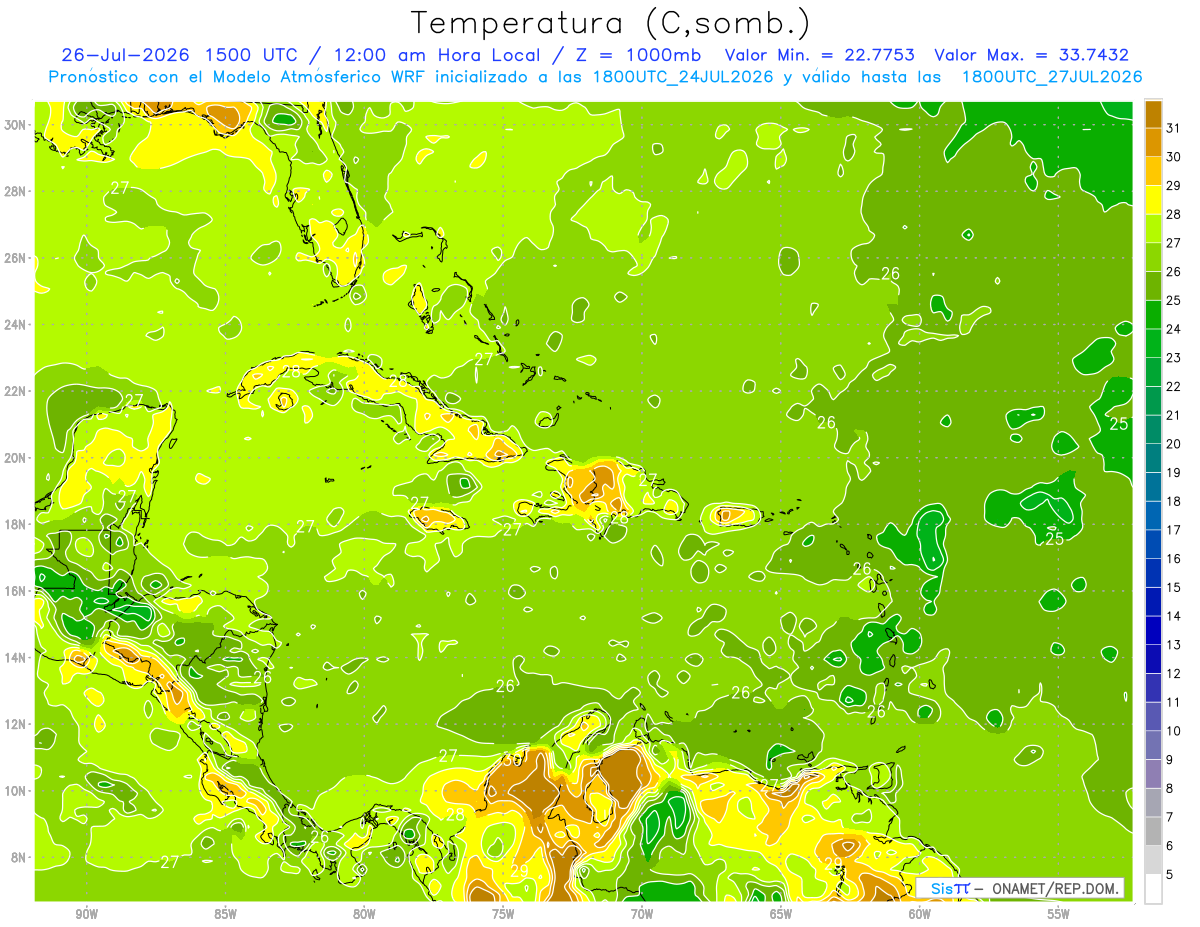The height and width of the screenshot is (927, 1200).
Task: Click the '85W' longitude axis label
Action: [225, 914]
